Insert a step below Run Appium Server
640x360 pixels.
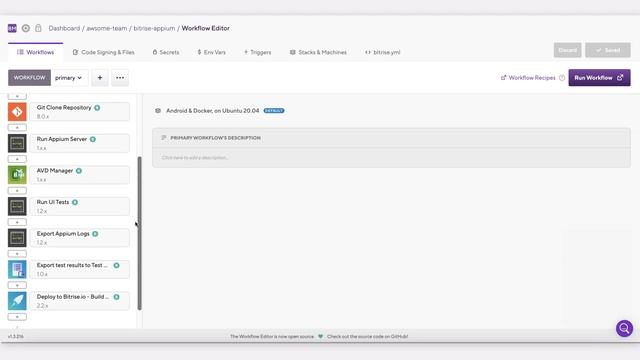coord(17,159)
